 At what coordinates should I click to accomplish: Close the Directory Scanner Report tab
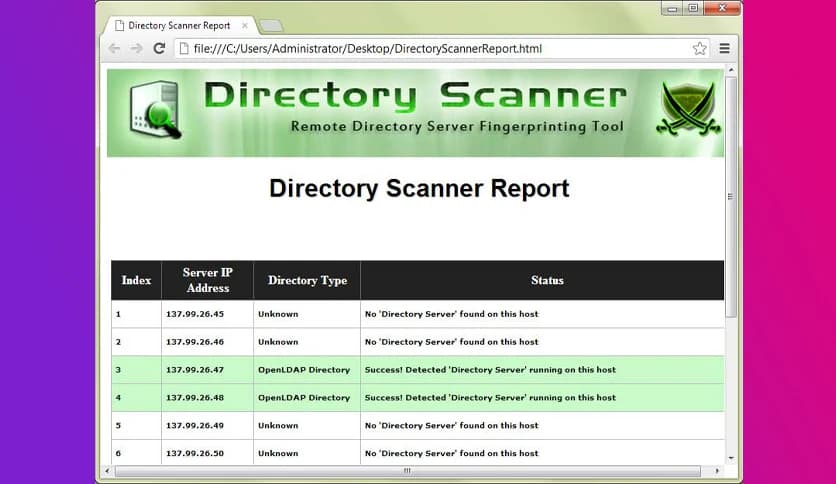point(245,26)
